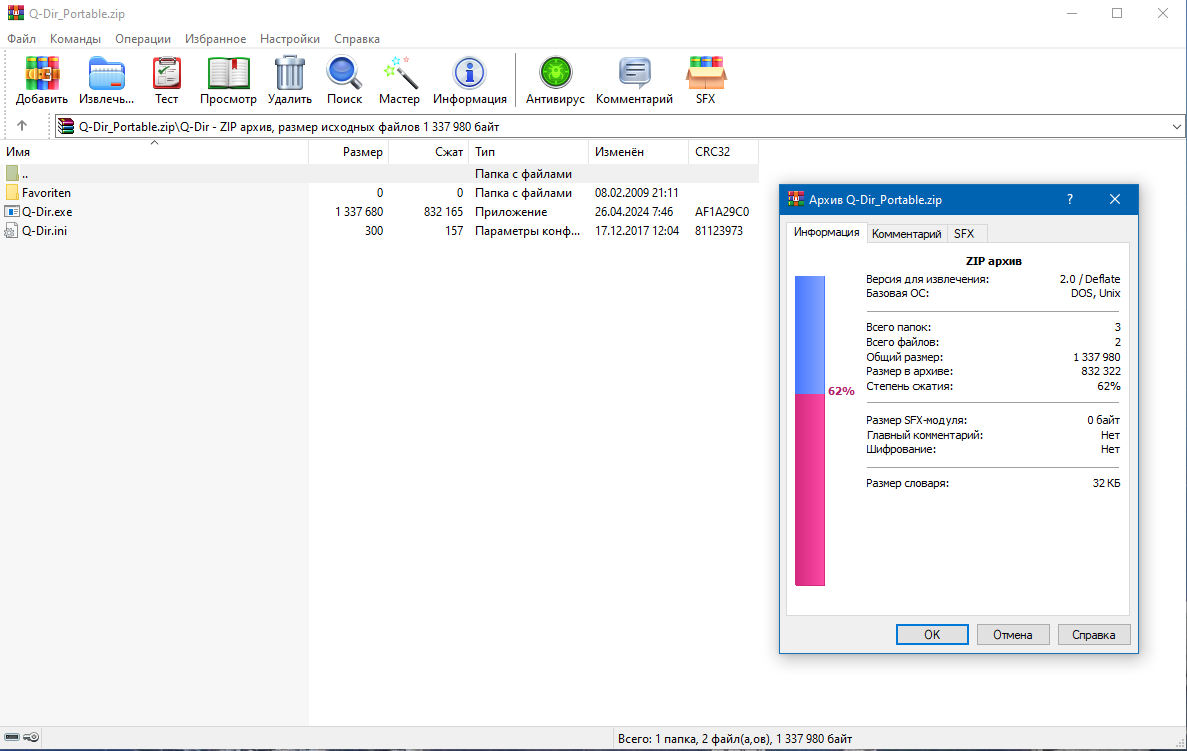1187x751 pixels.
Task: Click the Q-Dir.ini size value 300
Action: coord(374,231)
